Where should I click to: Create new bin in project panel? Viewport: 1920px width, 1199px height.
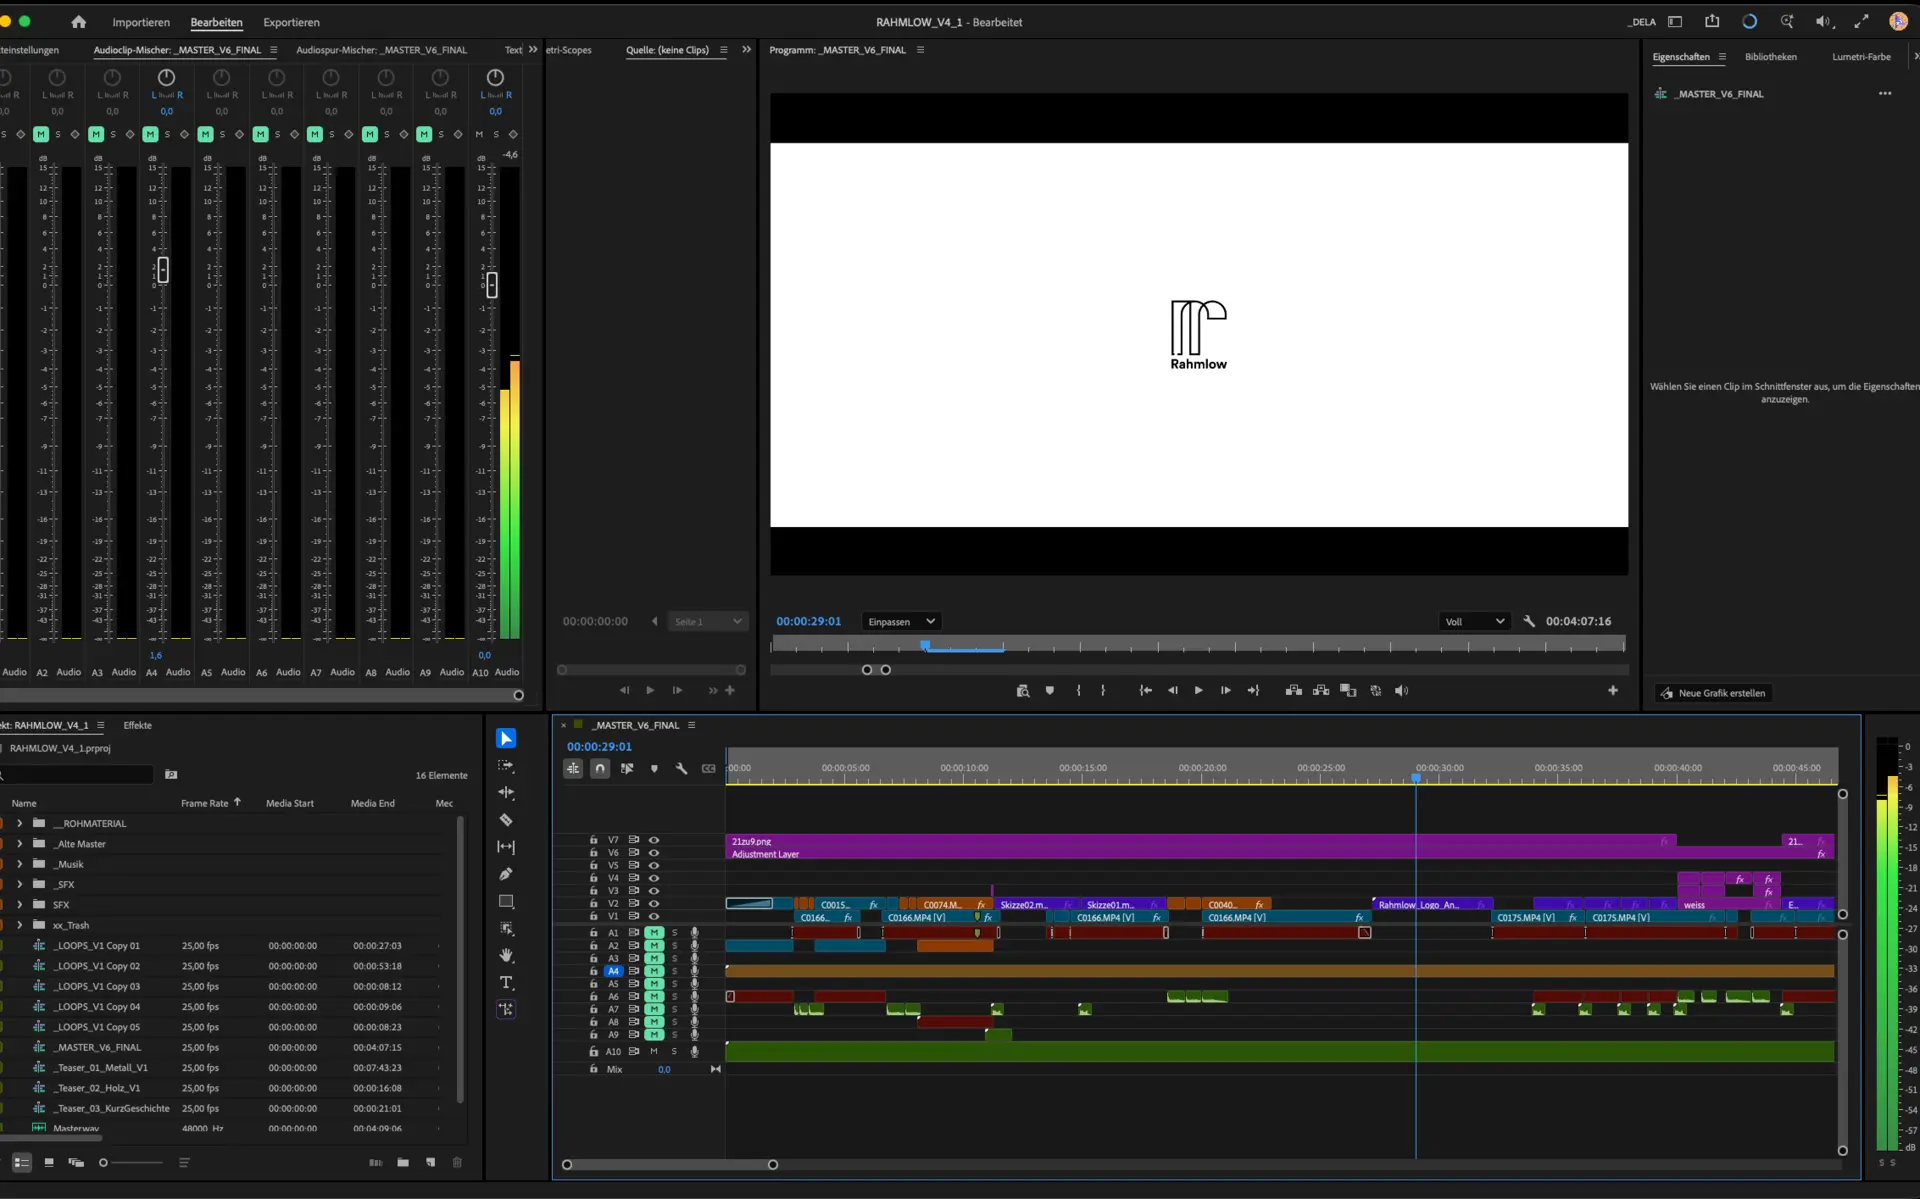[403, 1163]
